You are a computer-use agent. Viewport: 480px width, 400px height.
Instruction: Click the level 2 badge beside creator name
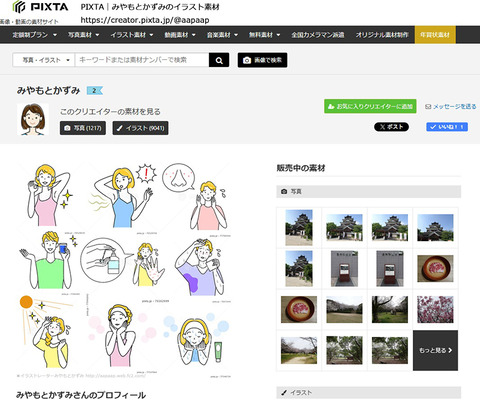95,90
